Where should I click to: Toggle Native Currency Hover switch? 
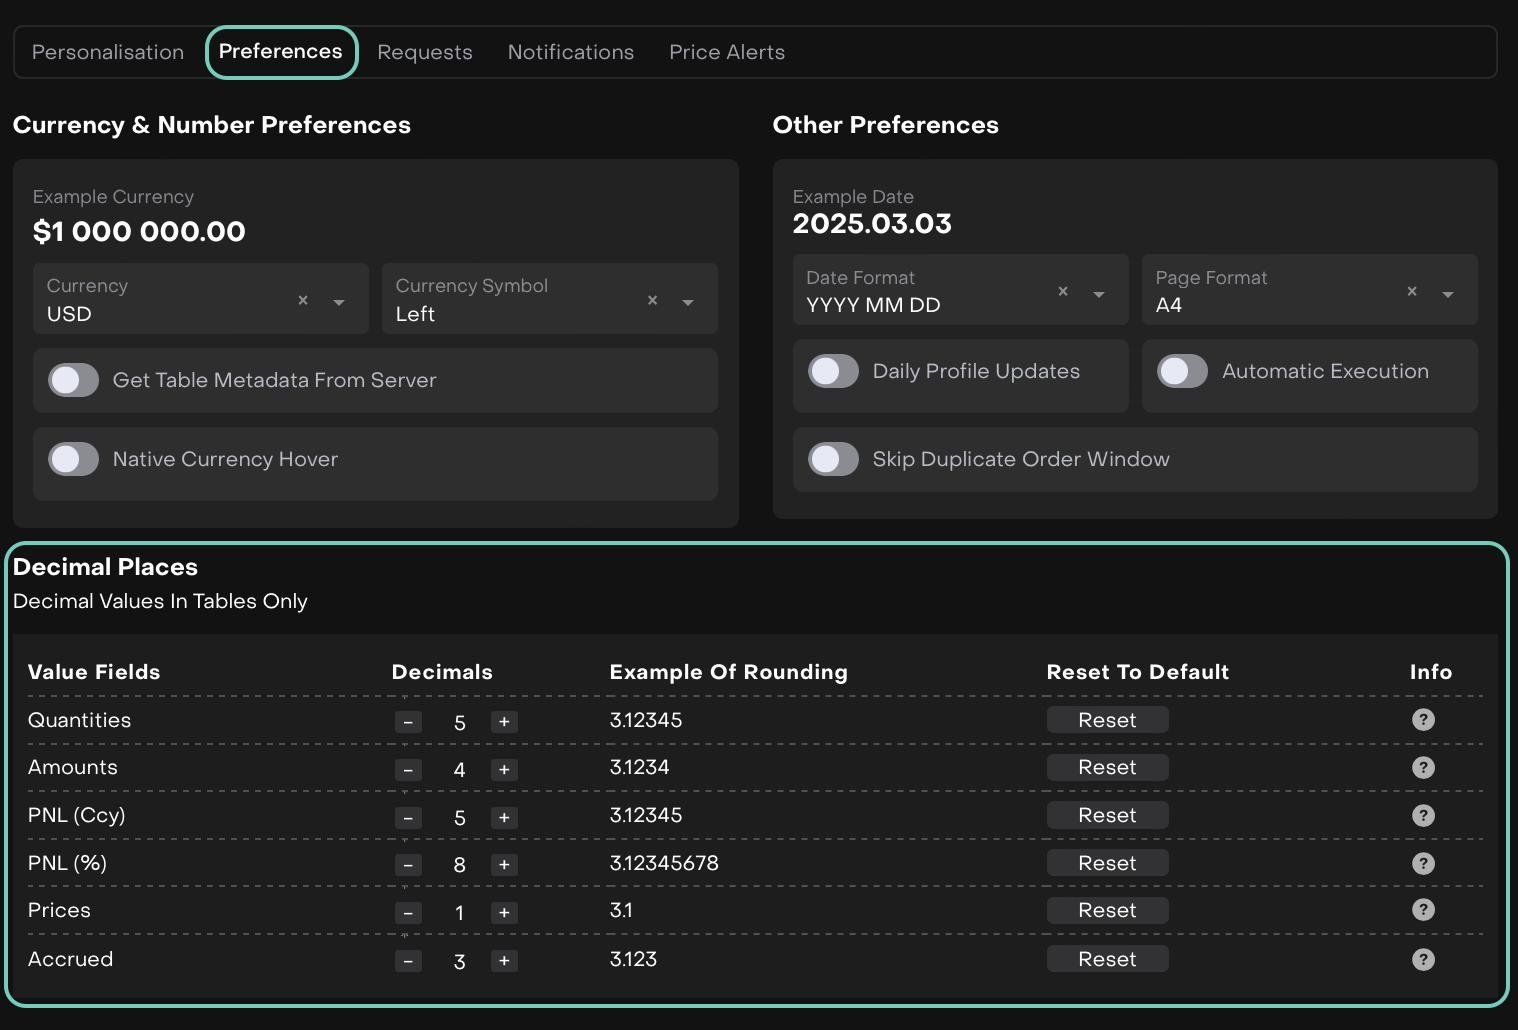(x=74, y=459)
